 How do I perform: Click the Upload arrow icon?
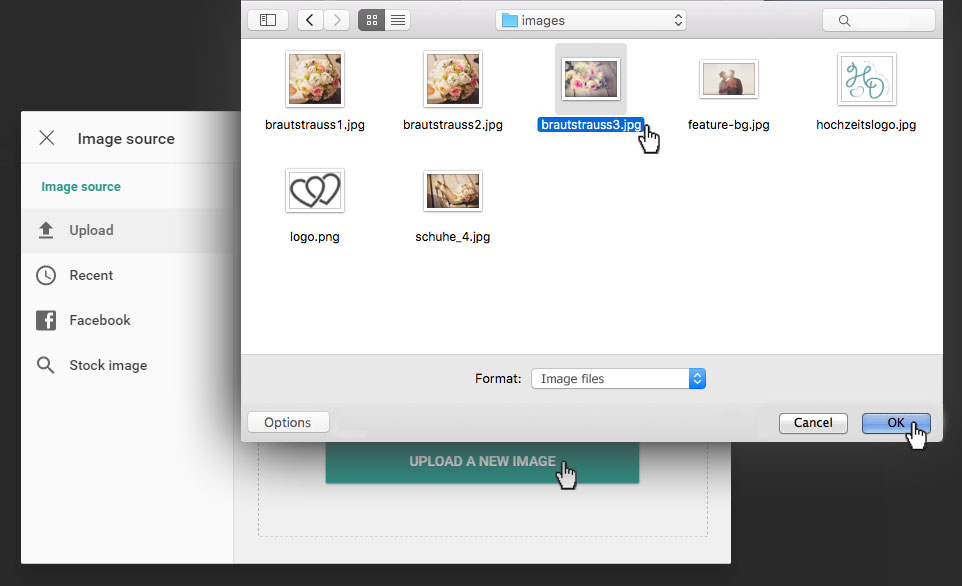46,230
